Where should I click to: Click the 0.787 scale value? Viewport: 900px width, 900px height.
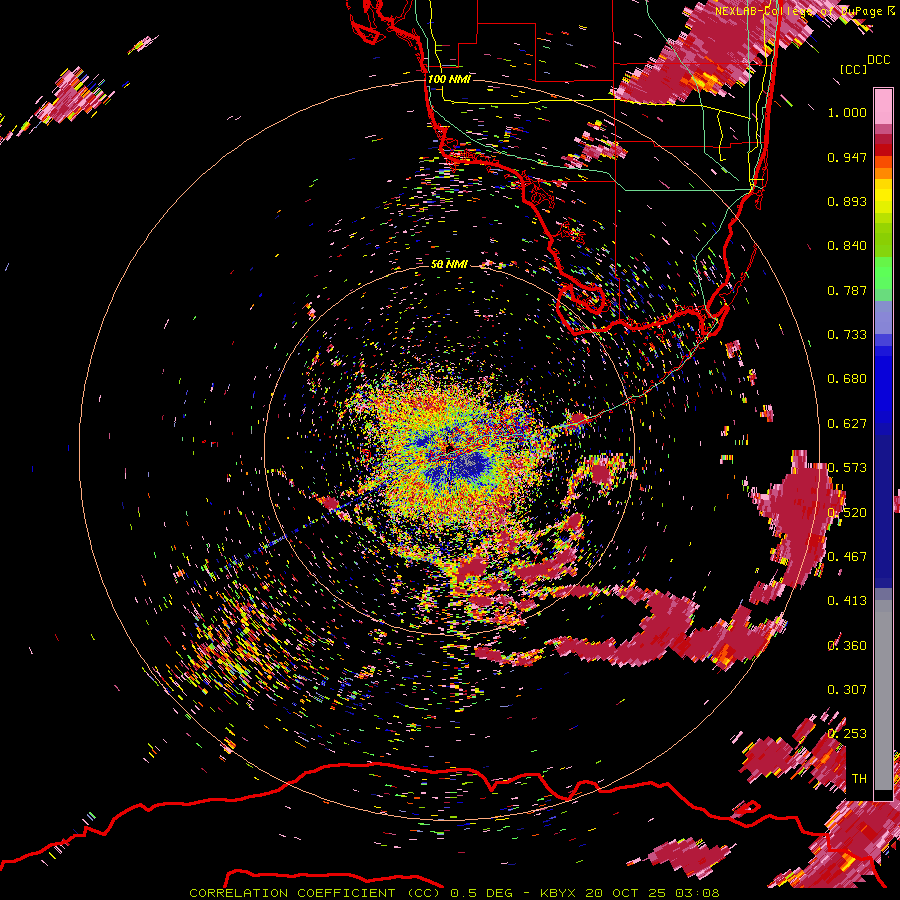847,290
